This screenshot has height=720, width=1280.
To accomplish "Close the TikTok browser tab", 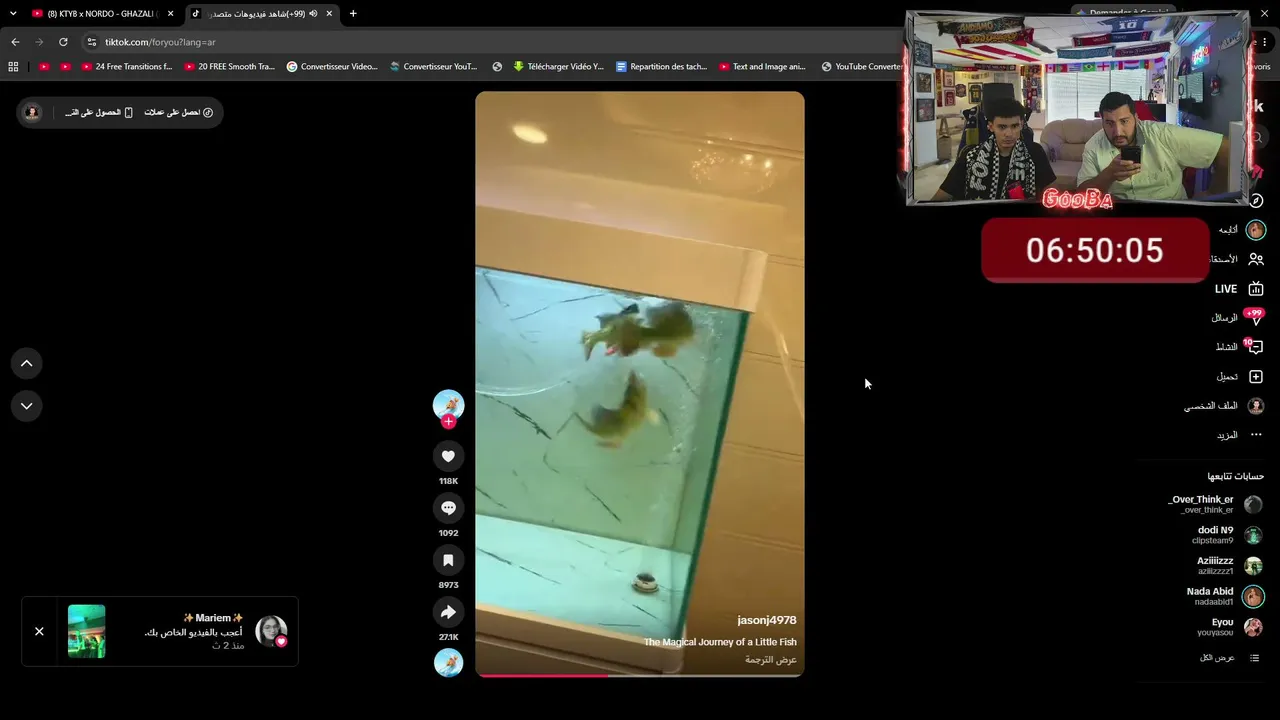I will tap(329, 14).
